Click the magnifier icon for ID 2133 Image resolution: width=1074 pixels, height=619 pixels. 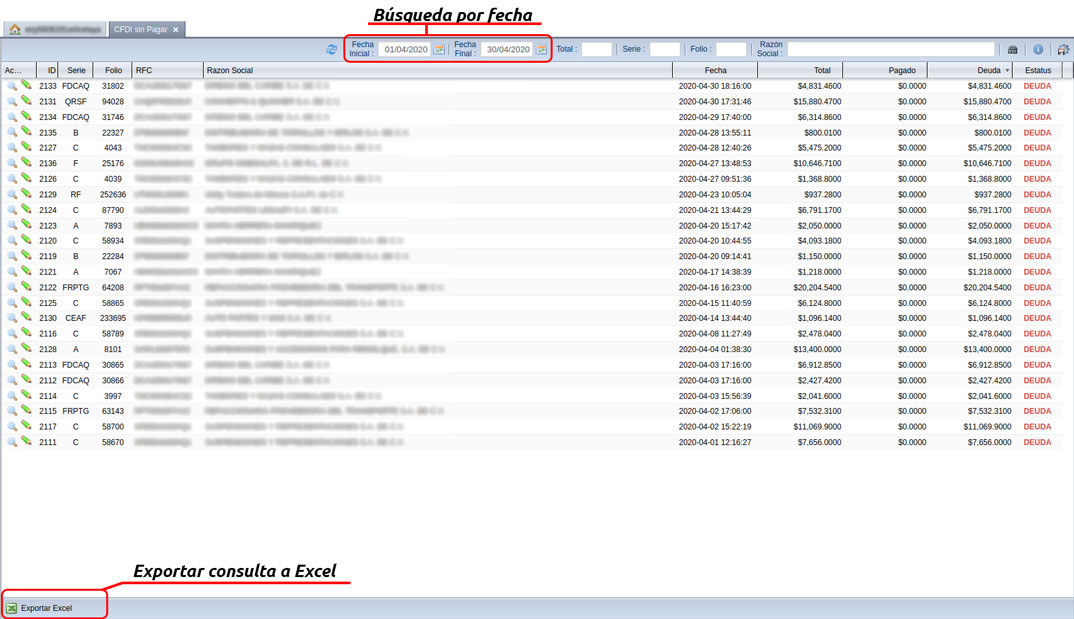point(12,86)
